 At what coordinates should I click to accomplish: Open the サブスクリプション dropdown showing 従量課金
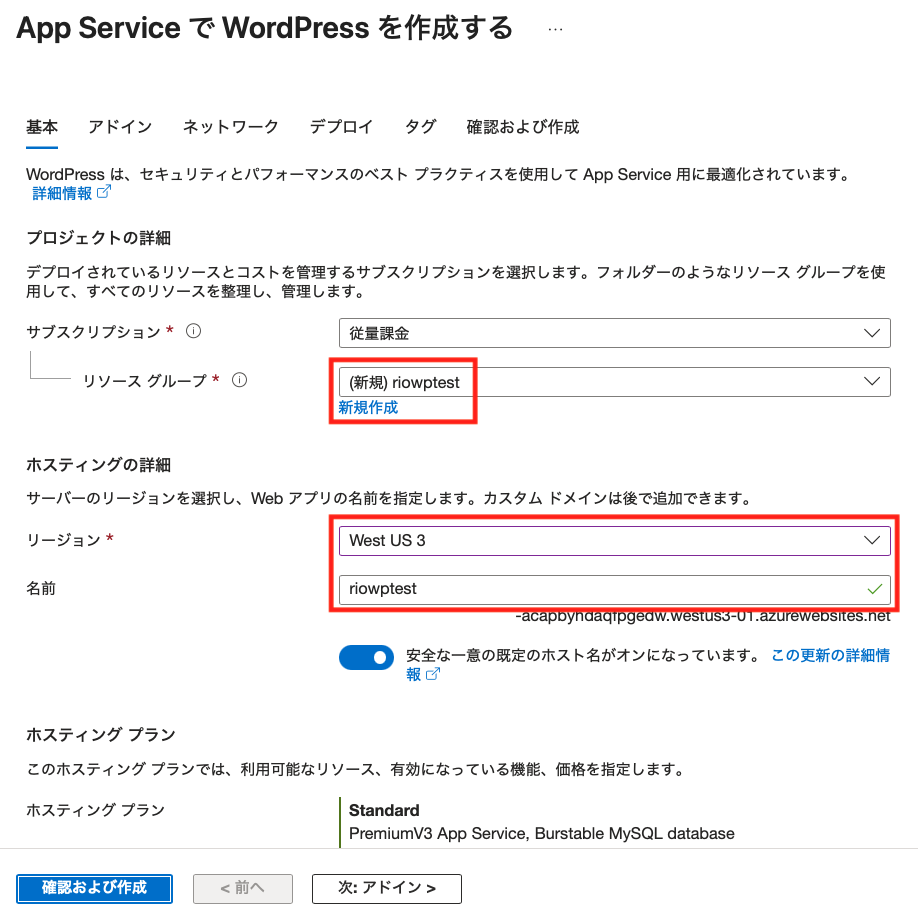pyautogui.click(x=614, y=333)
